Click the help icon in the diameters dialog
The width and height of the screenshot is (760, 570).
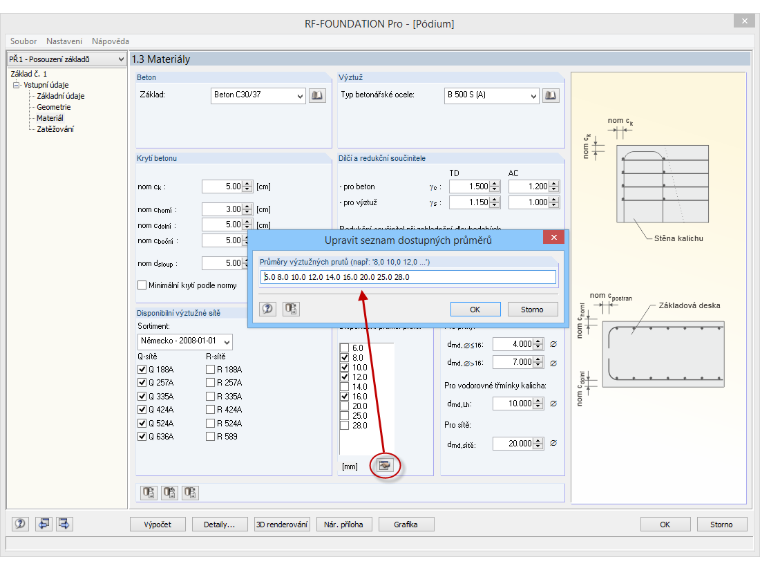point(268,309)
